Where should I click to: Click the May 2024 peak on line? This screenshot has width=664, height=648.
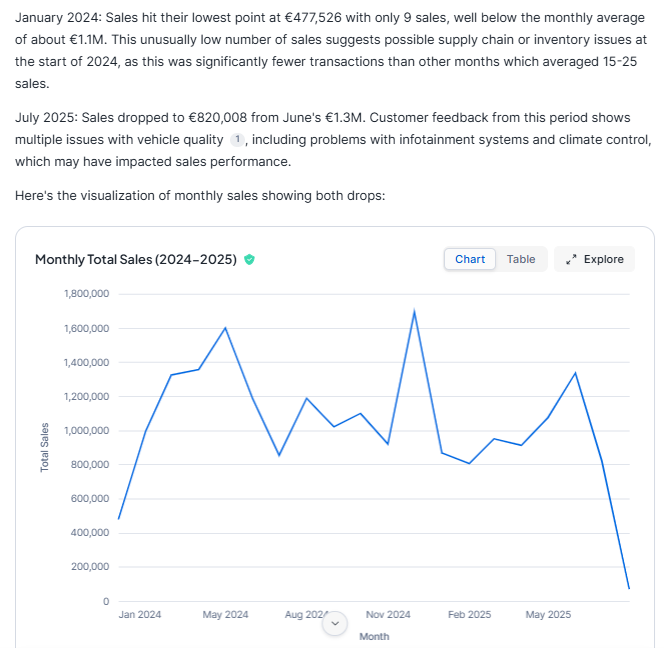point(225,328)
